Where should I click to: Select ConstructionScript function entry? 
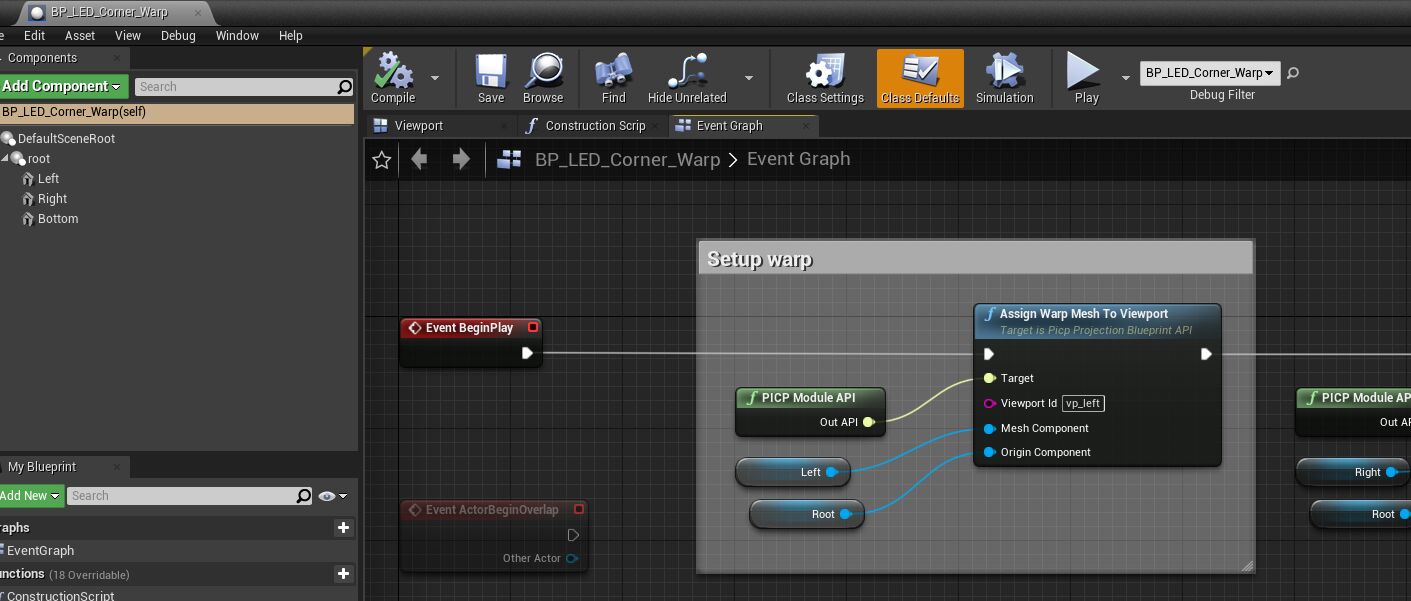[60, 596]
